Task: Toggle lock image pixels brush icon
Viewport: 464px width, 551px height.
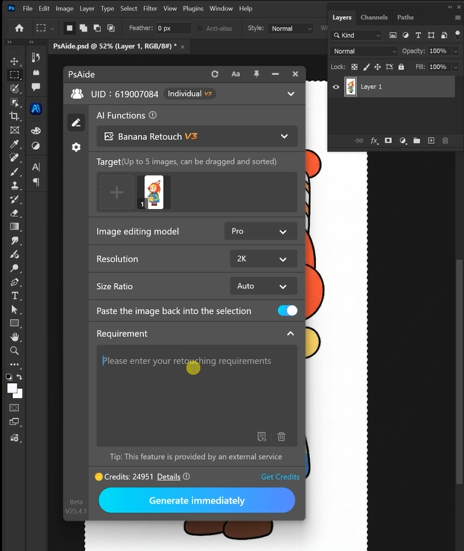Action: 366,67
